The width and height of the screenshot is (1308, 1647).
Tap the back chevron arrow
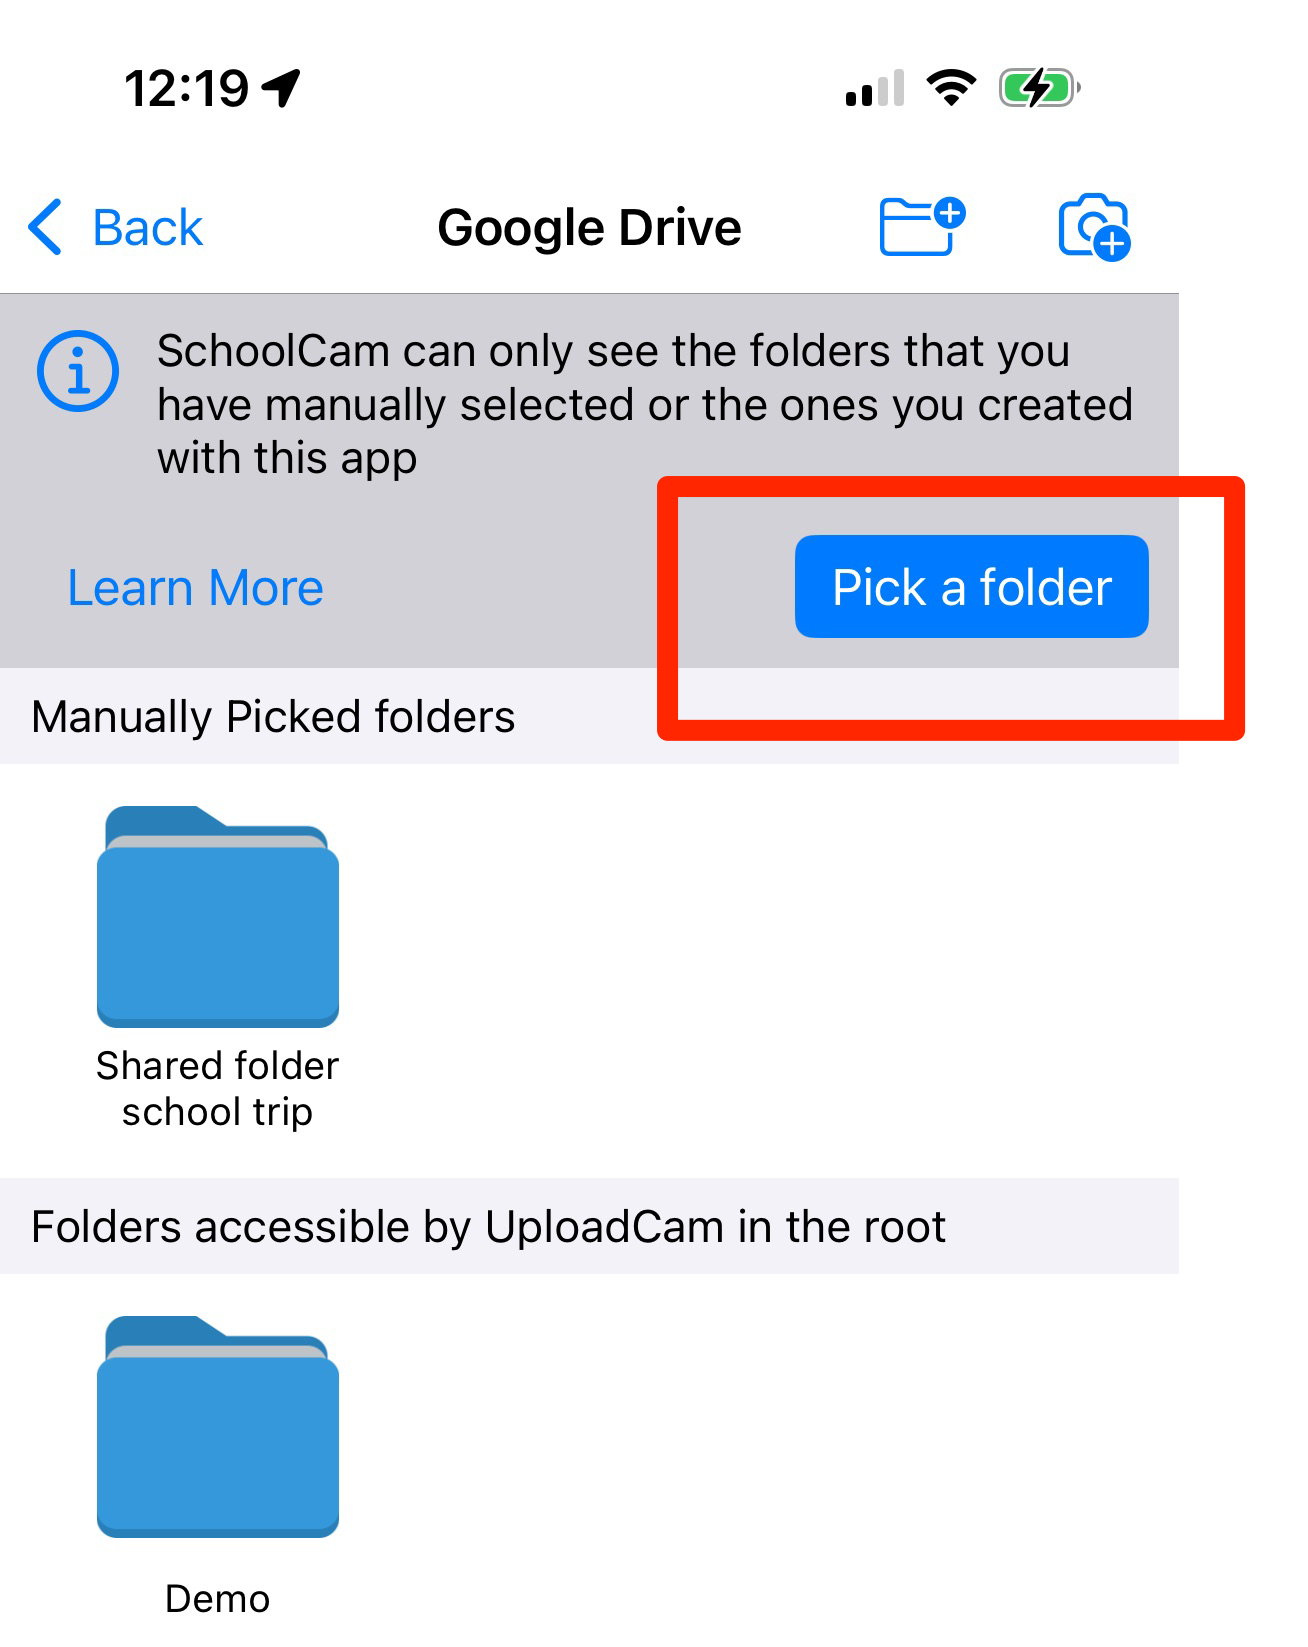45,227
